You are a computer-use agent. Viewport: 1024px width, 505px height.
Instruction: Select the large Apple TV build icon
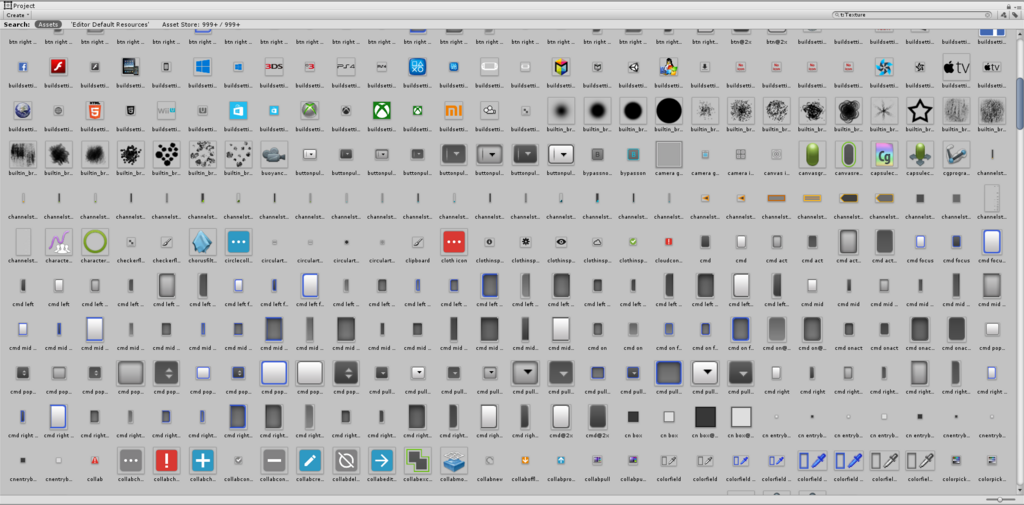[x=955, y=67]
